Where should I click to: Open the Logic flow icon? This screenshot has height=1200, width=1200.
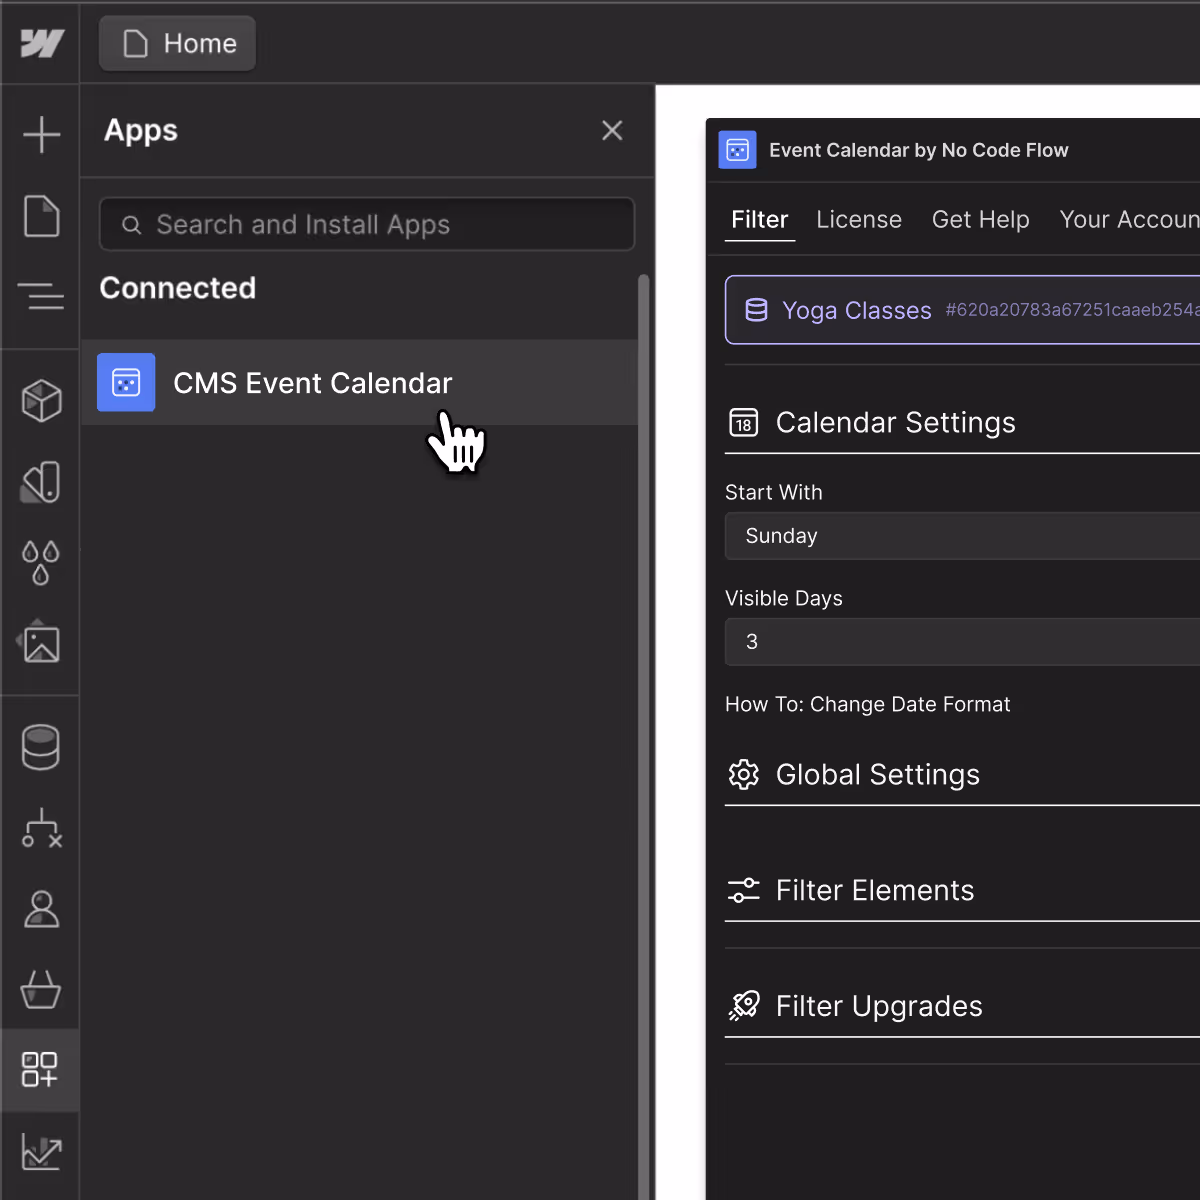pos(42,828)
